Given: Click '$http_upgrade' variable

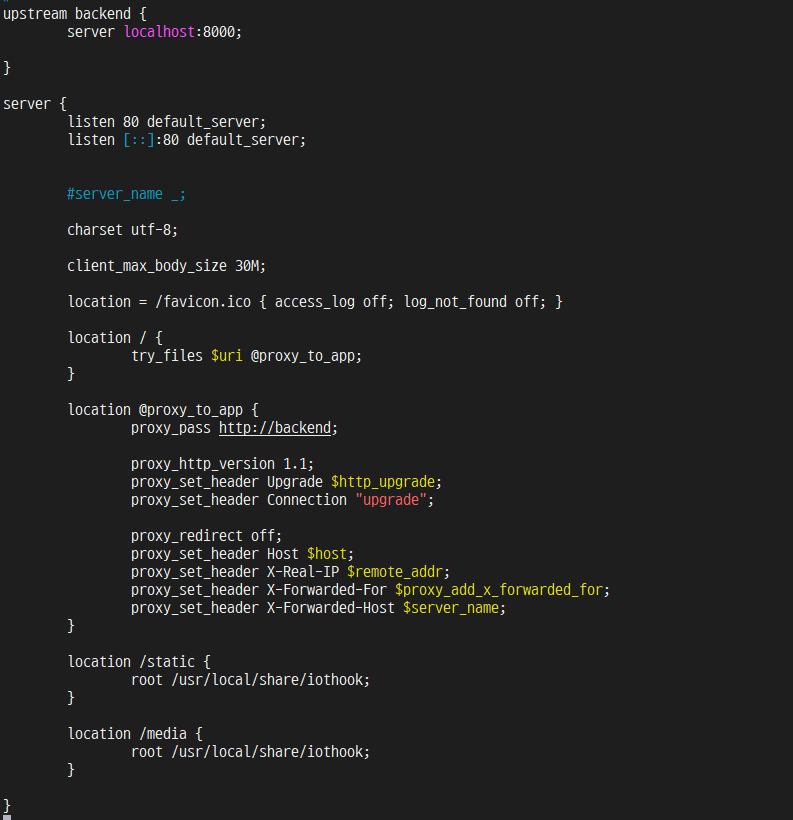Looking at the screenshot, I should tap(383, 482).
